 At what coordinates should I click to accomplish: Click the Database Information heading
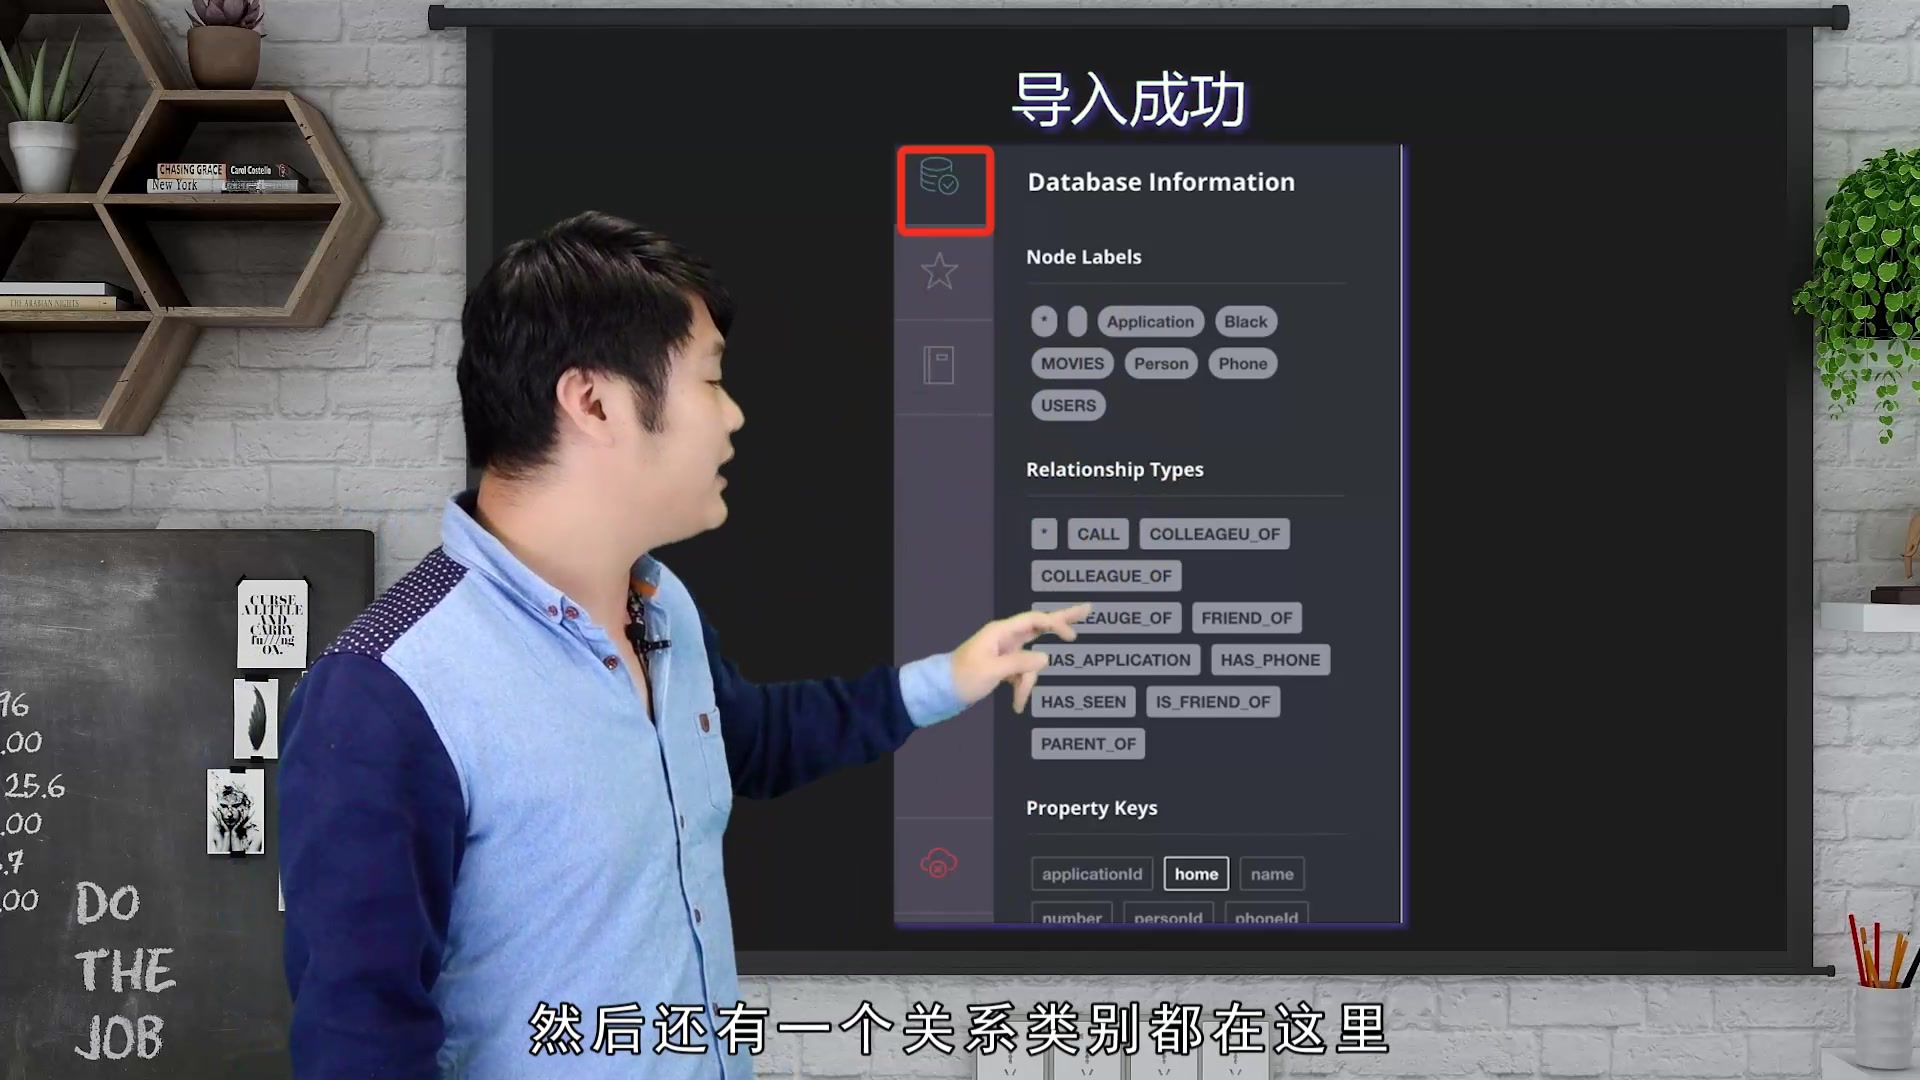[x=1161, y=181]
